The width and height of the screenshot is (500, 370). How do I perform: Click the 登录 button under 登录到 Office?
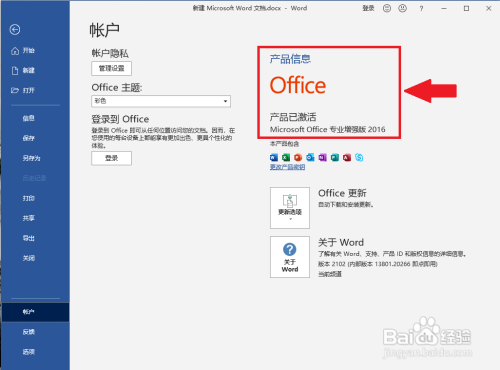111,158
